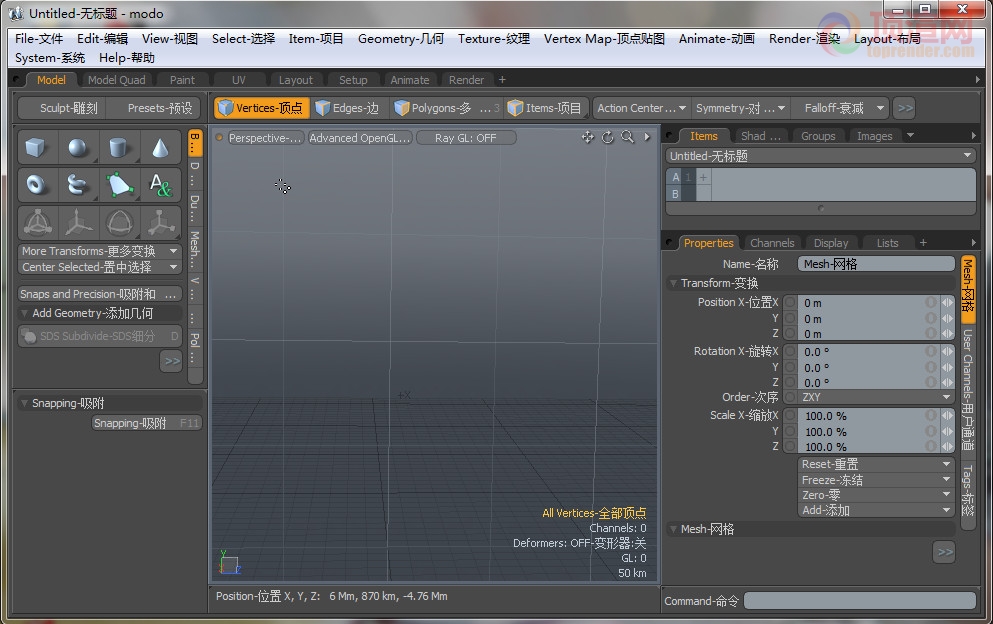Toggle Ray GL: OFF button
Image resolution: width=993 pixels, height=624 pixels.
465,137
